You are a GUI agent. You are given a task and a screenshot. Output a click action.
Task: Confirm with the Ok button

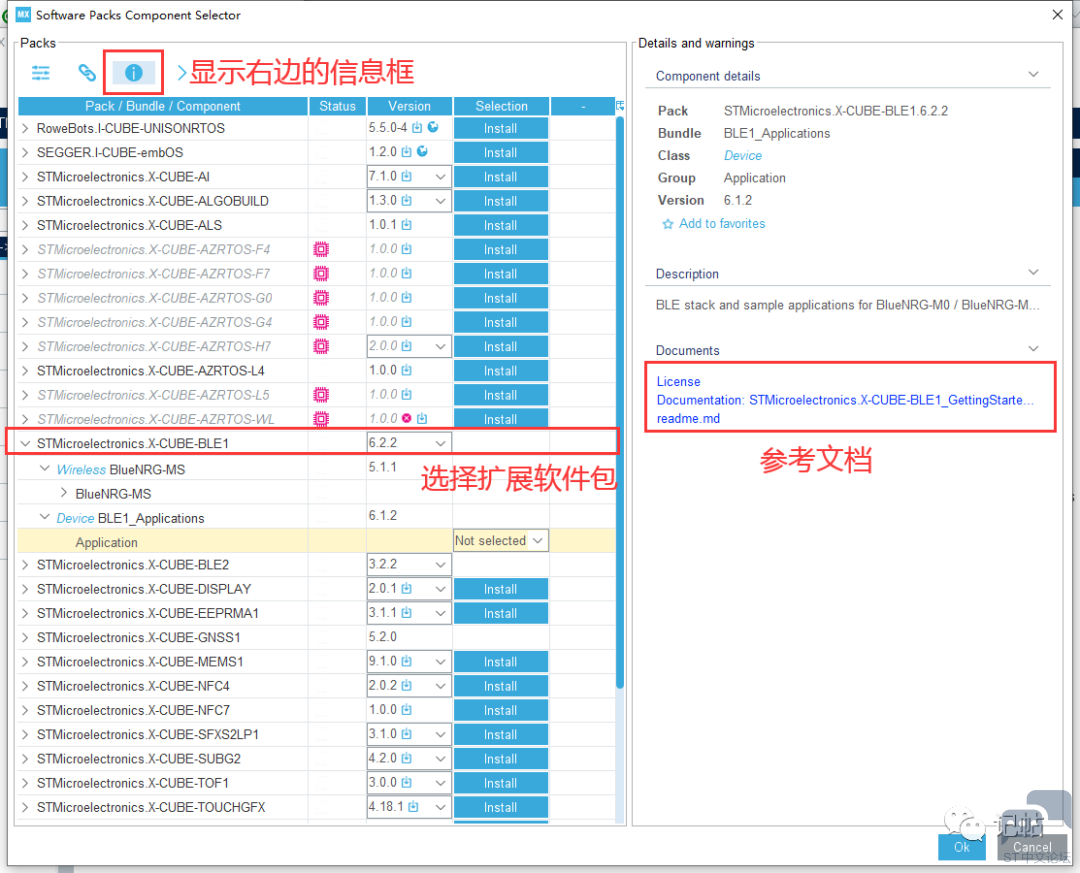[962, 847]
